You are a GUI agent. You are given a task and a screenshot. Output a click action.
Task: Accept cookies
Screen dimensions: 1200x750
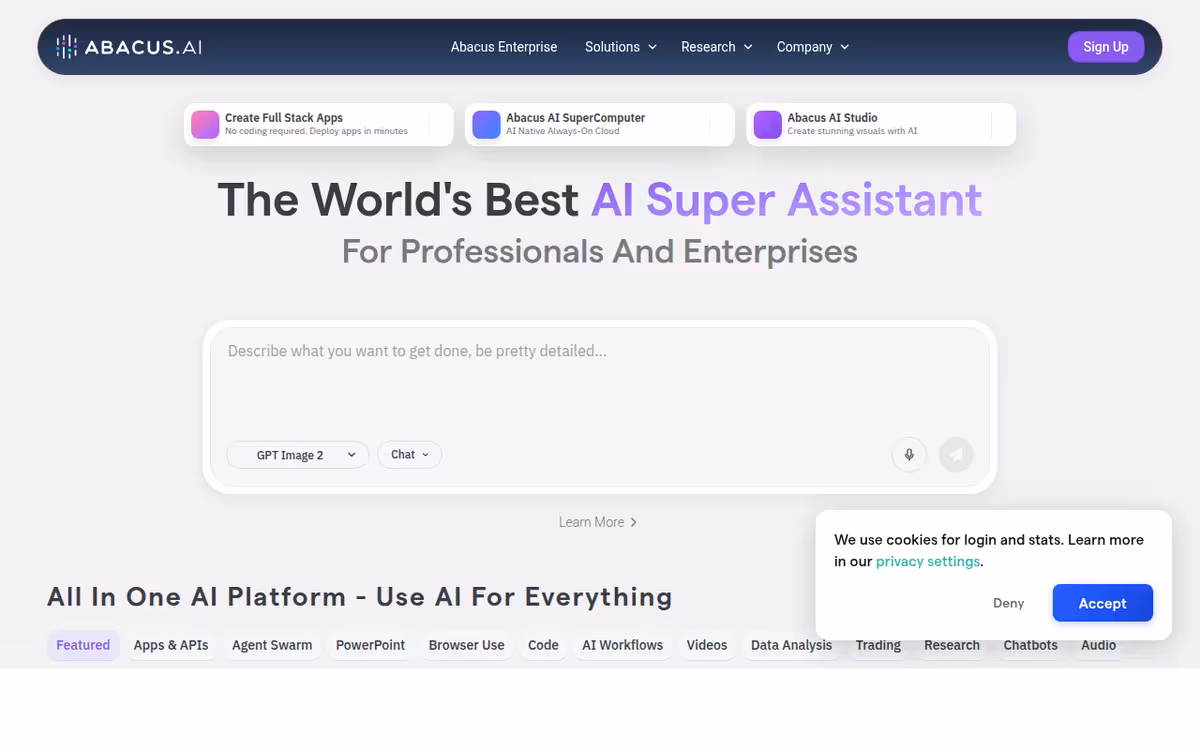click(x=1102, y=603)
